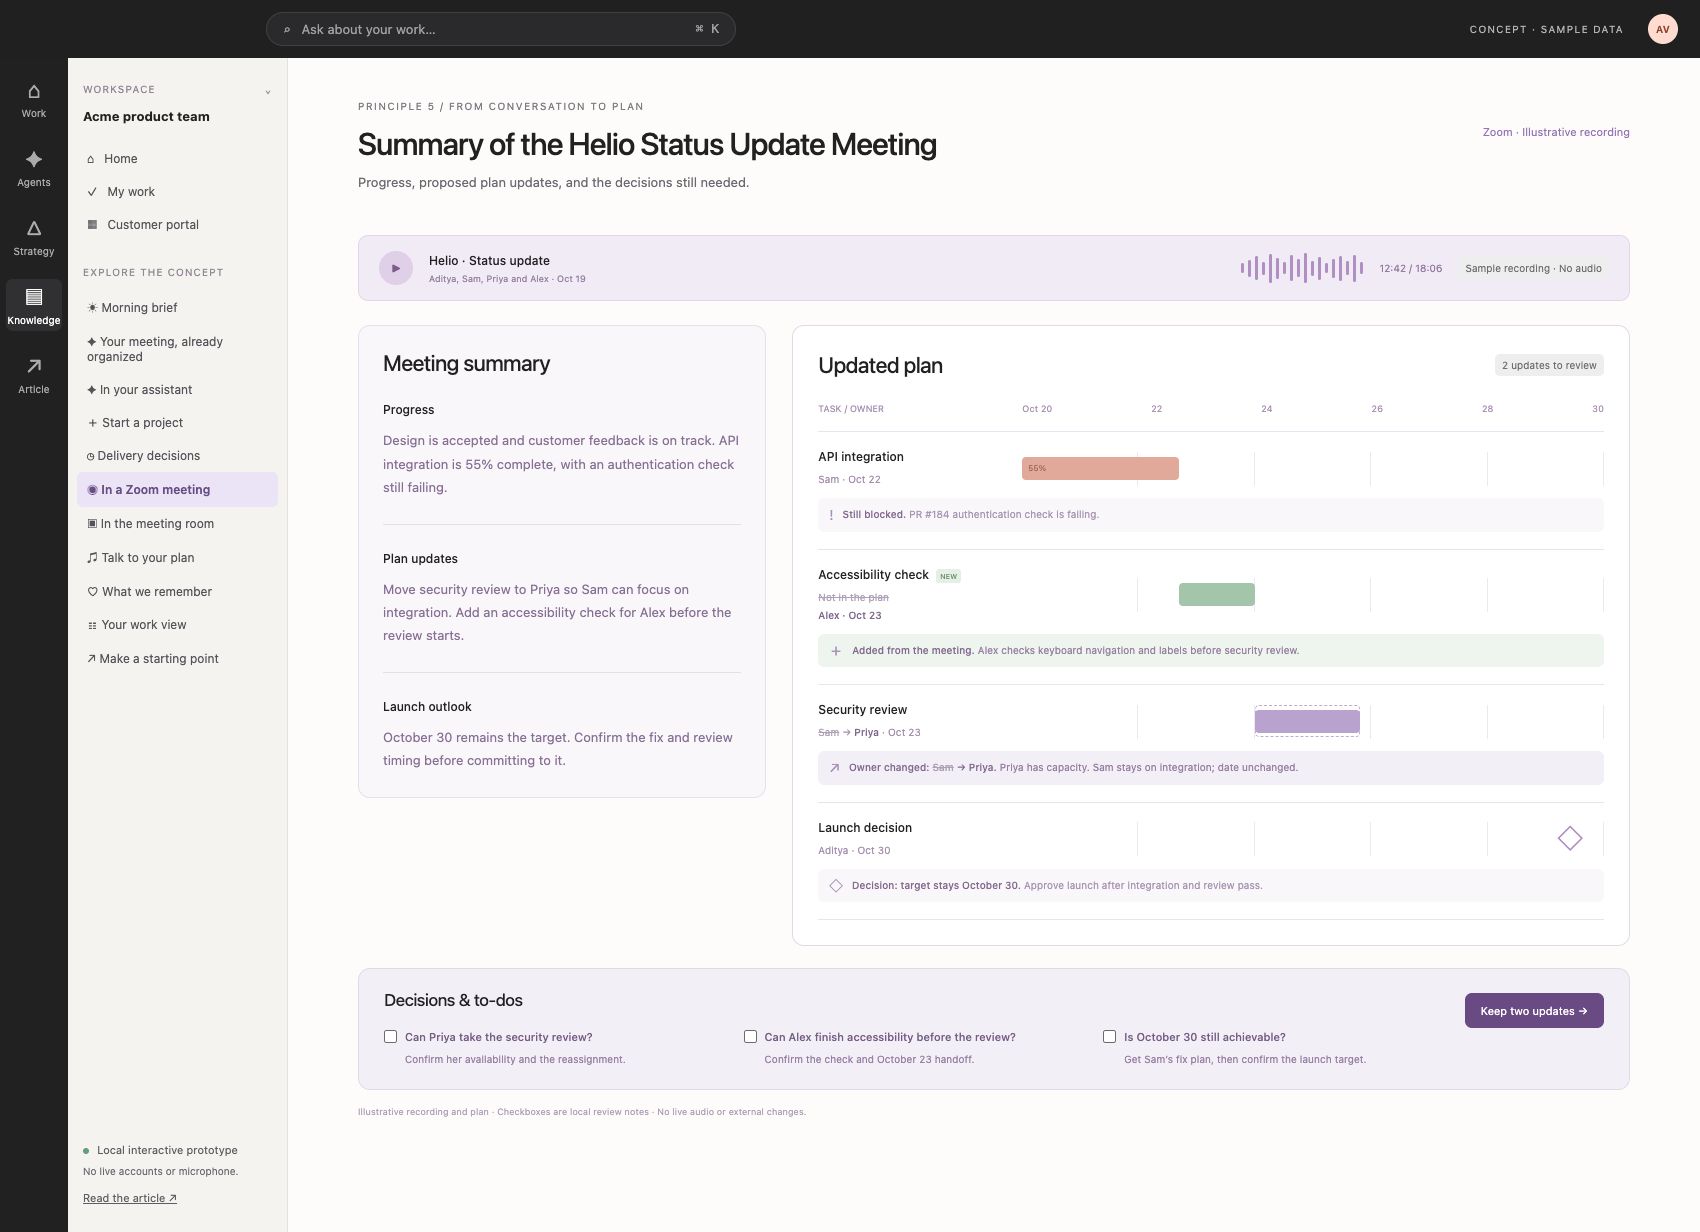1700x1232 pixels.
Task: Open Start a project page
Action: (x=178, y=423)
